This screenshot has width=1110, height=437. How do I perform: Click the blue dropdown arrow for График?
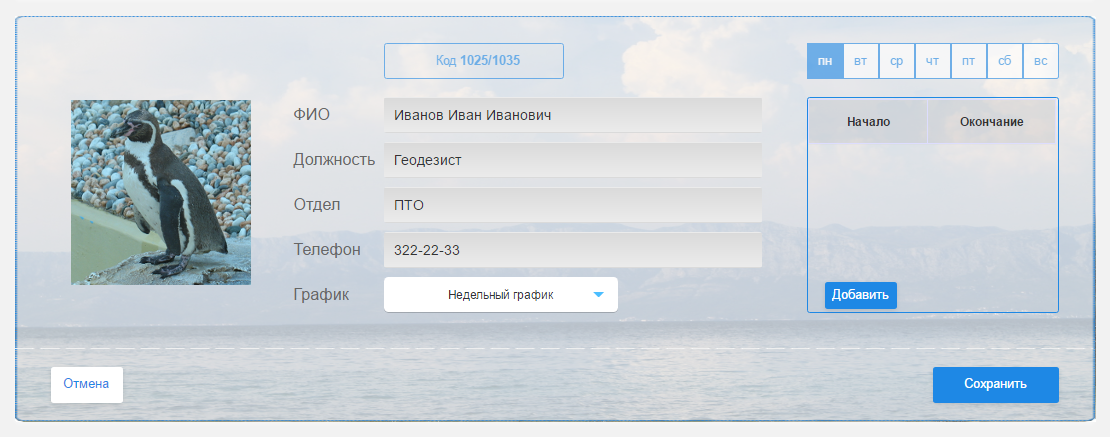point(599,295)
